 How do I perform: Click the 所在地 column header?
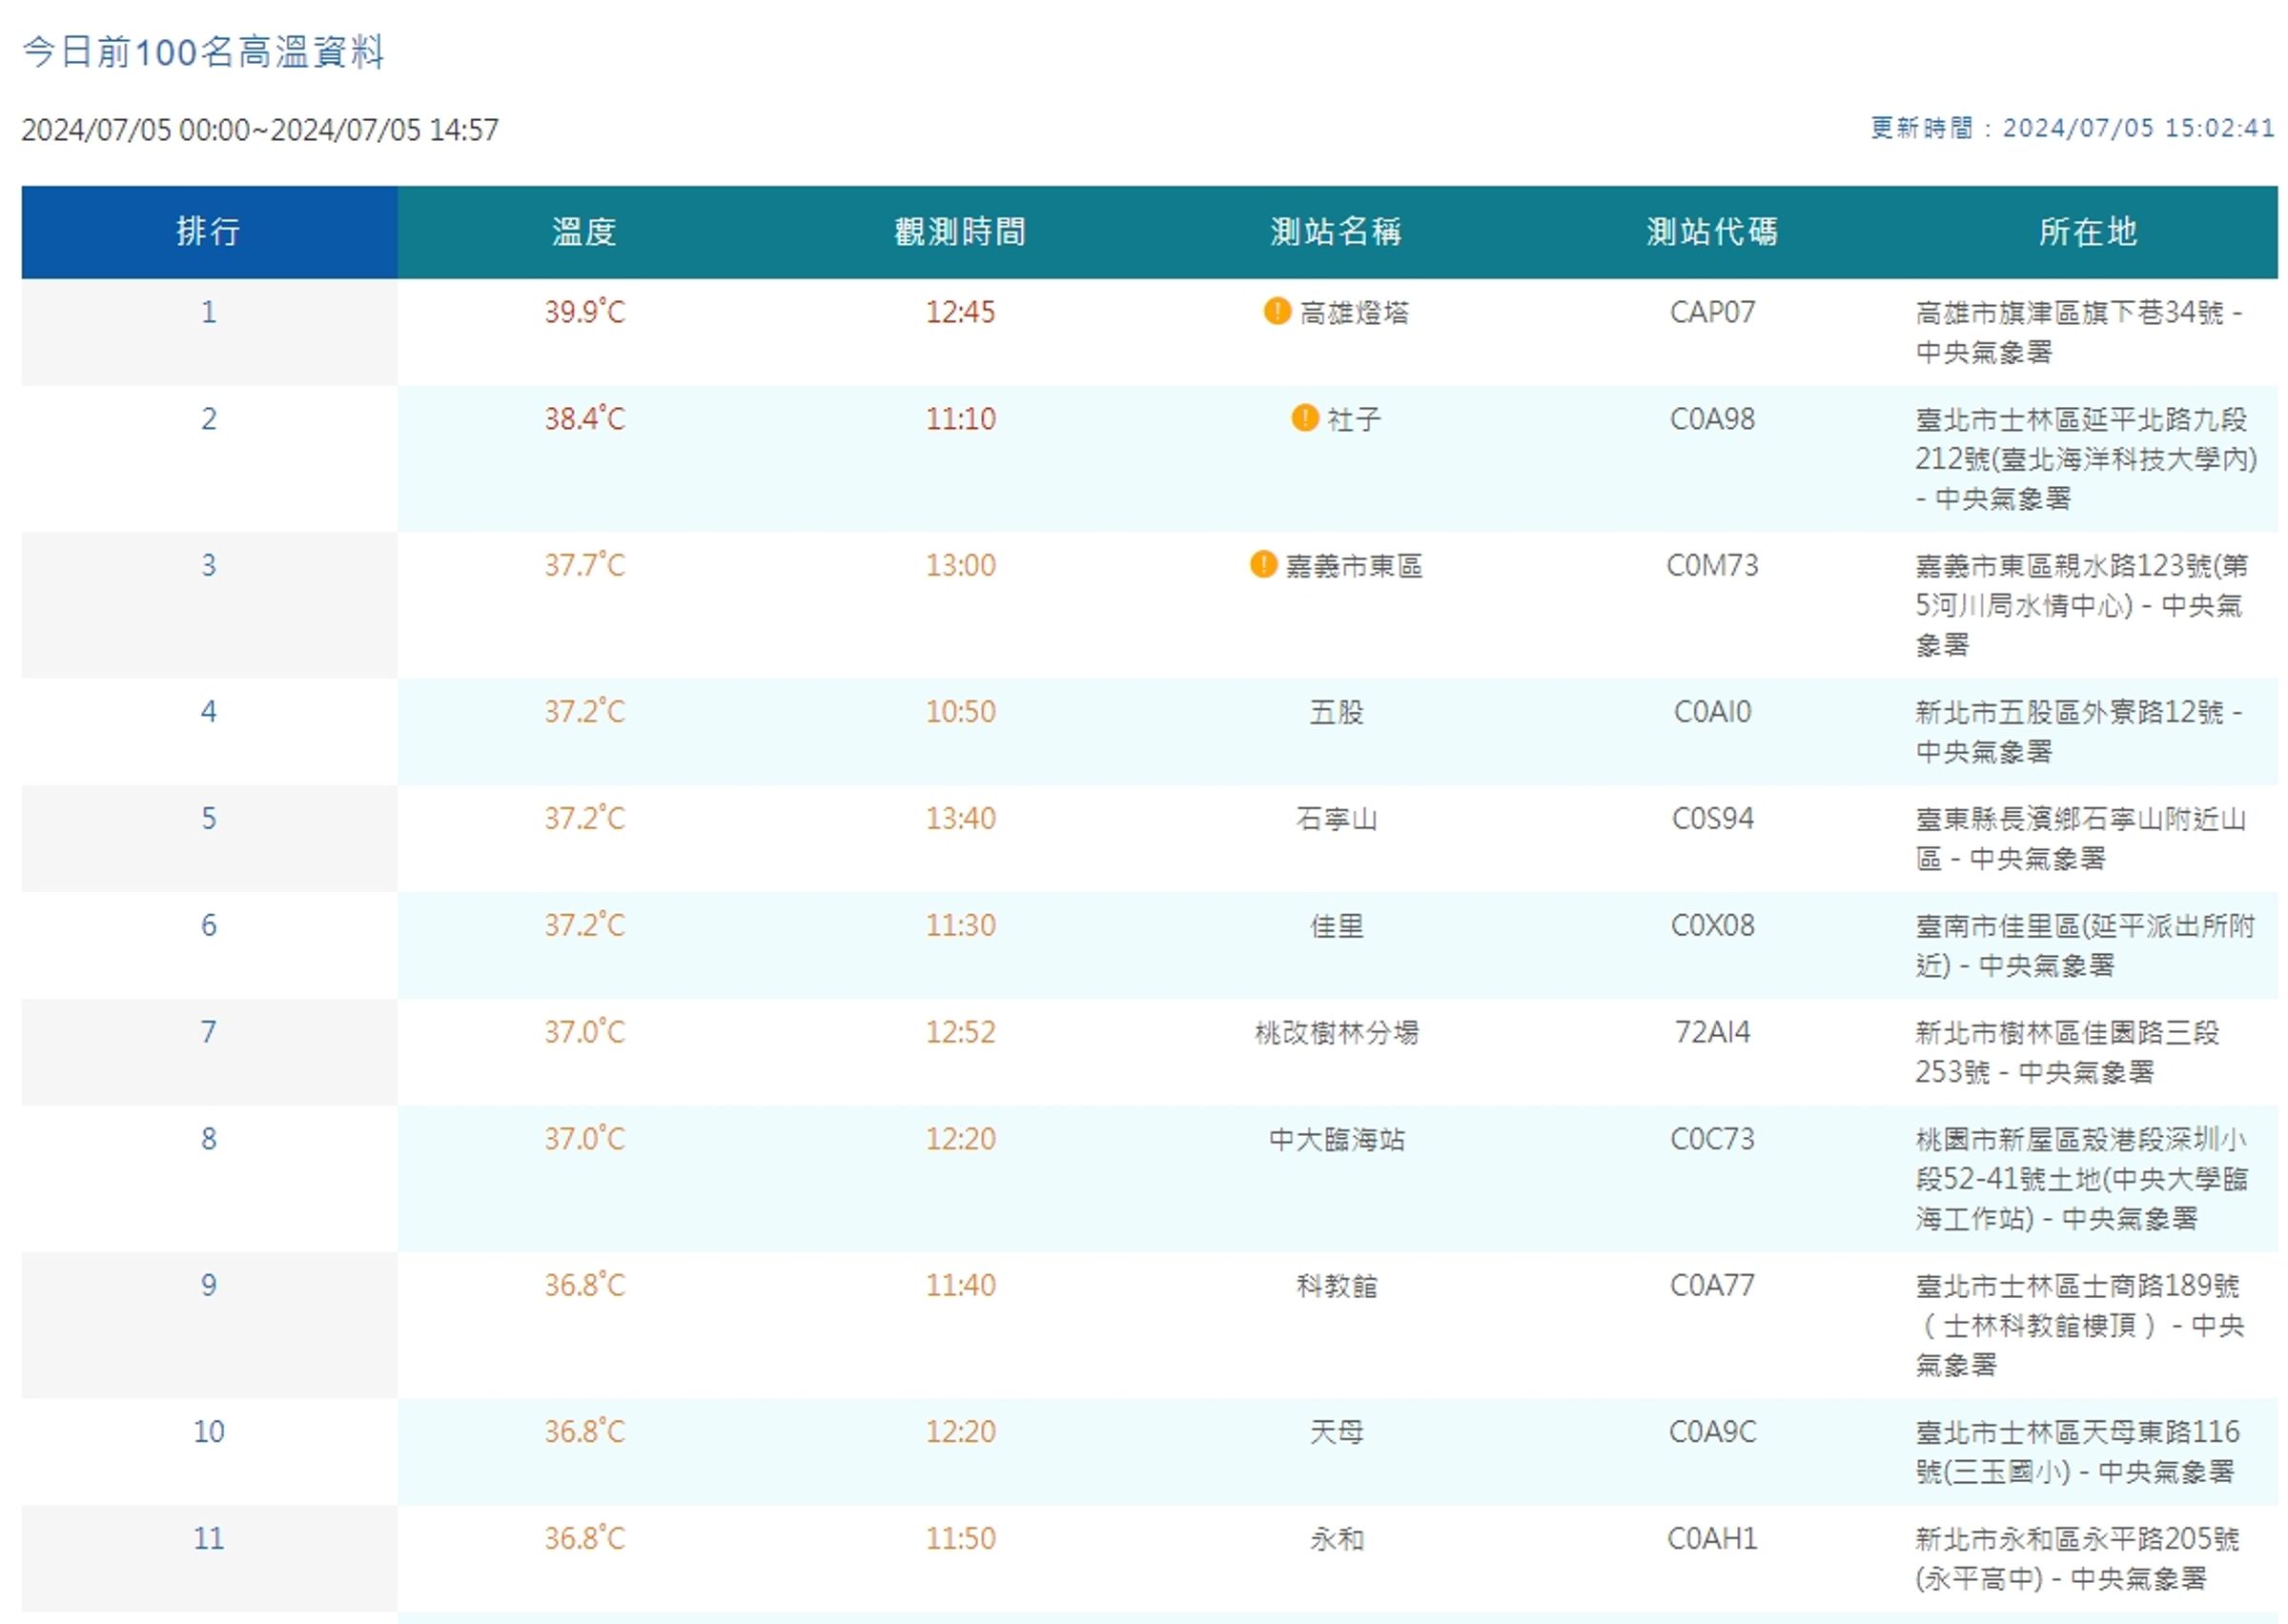coord(2088,231)
